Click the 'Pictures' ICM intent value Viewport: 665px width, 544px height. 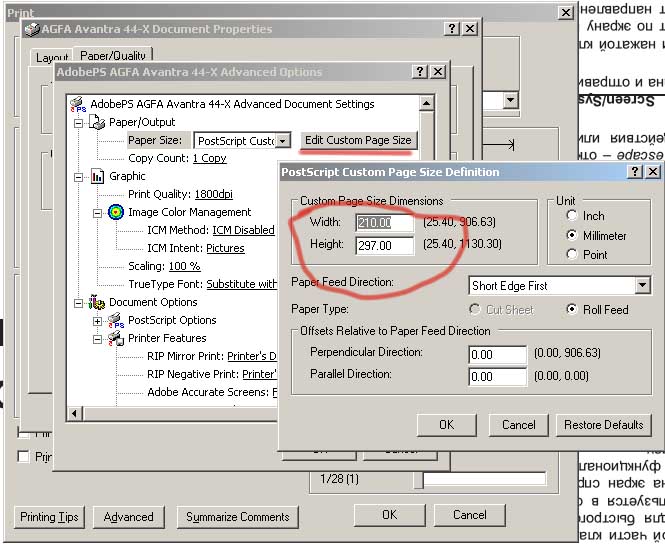coord(225,248)
